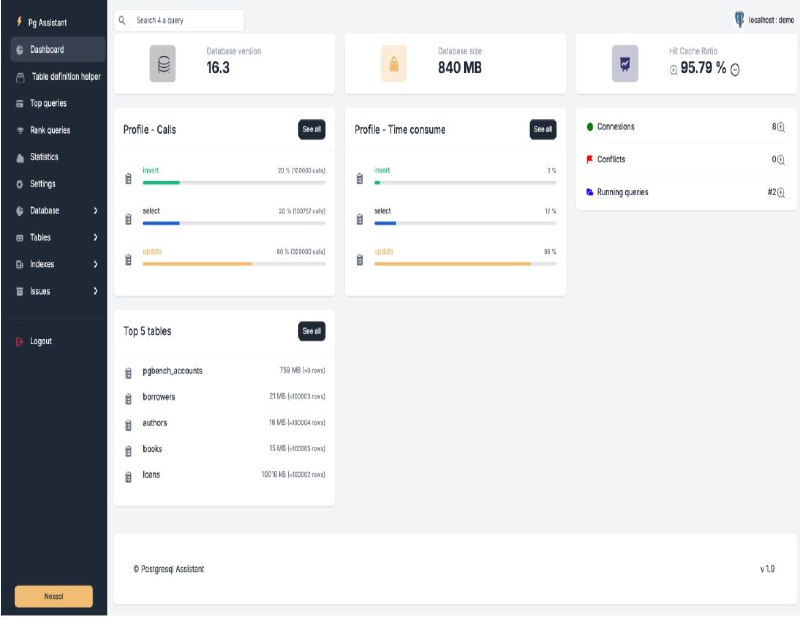Expand the Tables submenu chevron
Viewport: 800px width, 620px height.
tap(95, 237)
